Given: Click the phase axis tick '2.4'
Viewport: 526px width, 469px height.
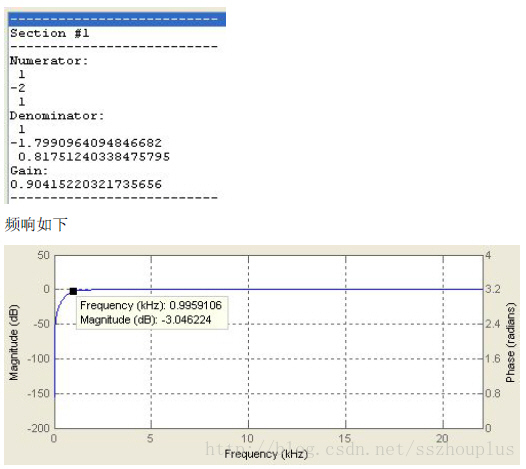Looking at the screenshot, I should point(493,324).
